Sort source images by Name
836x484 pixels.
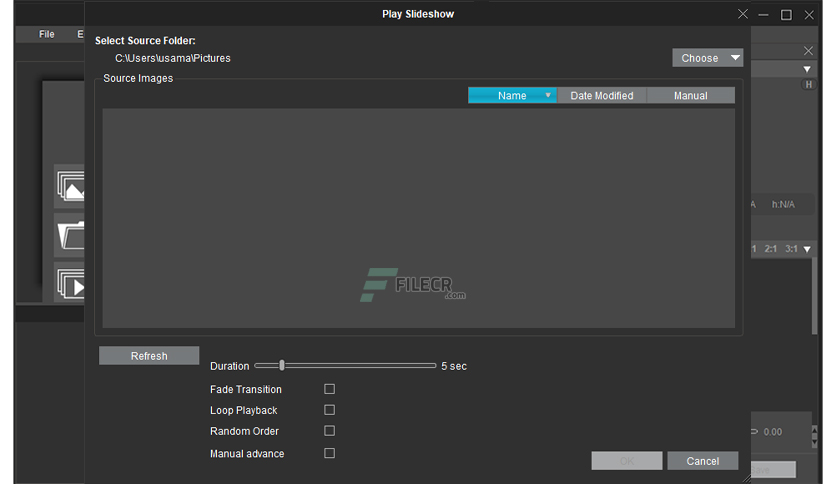[x=512, y=95]
